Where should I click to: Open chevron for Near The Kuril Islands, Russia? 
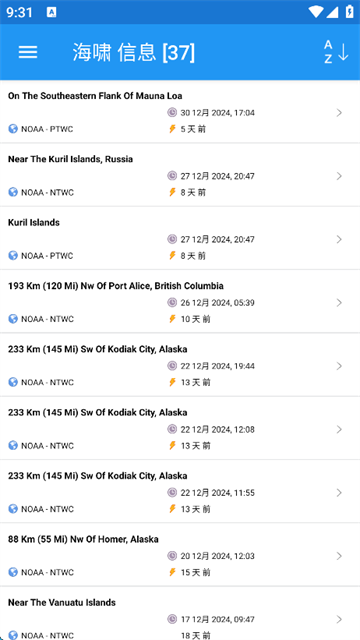(339, 176)
